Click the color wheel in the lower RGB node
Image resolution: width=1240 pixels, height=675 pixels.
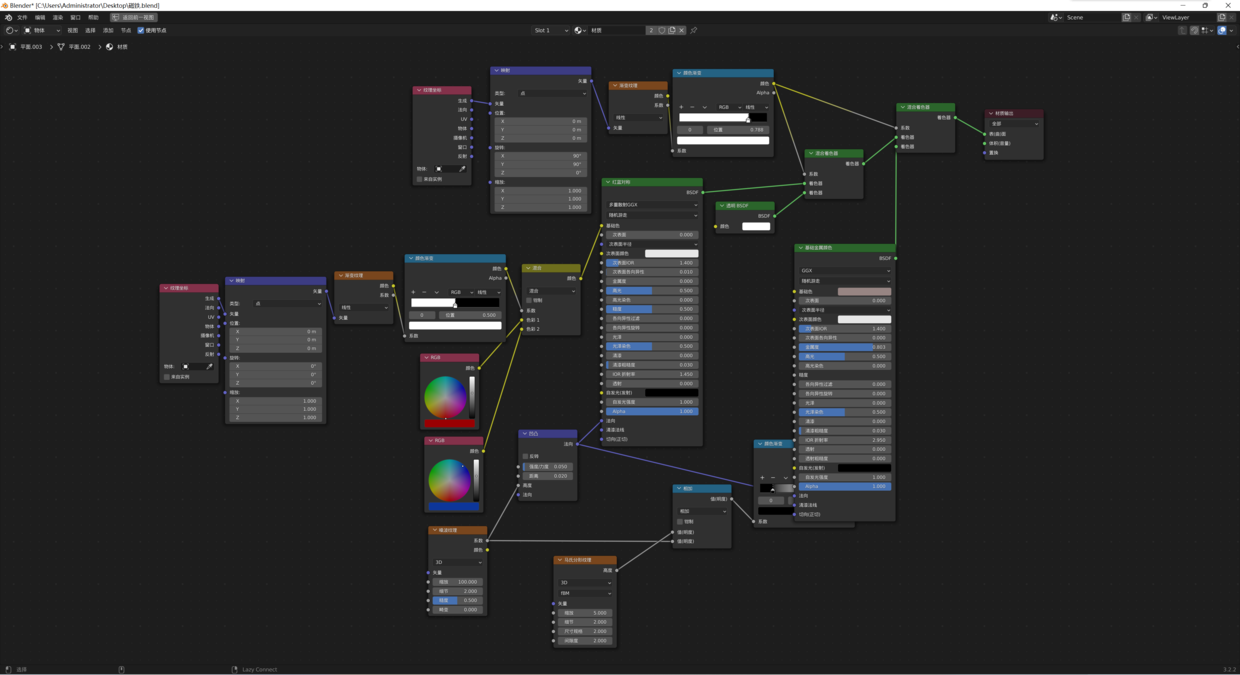450,480
